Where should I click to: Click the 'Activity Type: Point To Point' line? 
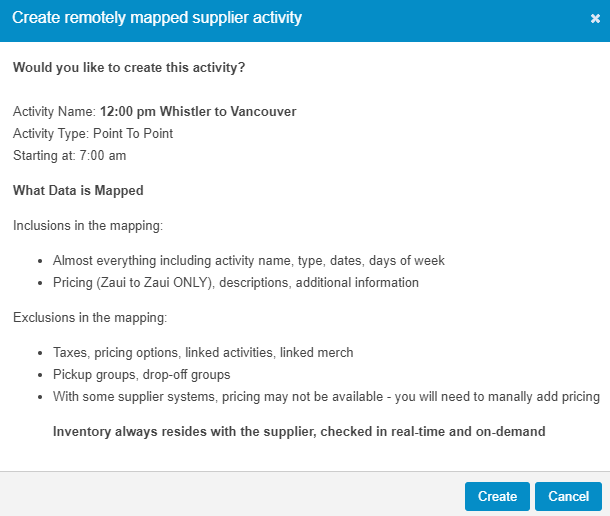coord(93,133)
